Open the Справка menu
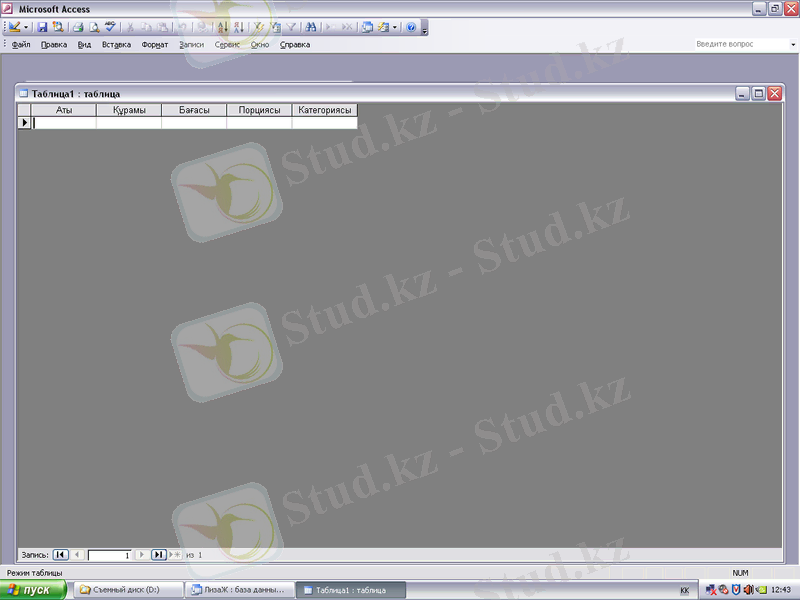This screenshot has width=800, height=600. point(295,45)
